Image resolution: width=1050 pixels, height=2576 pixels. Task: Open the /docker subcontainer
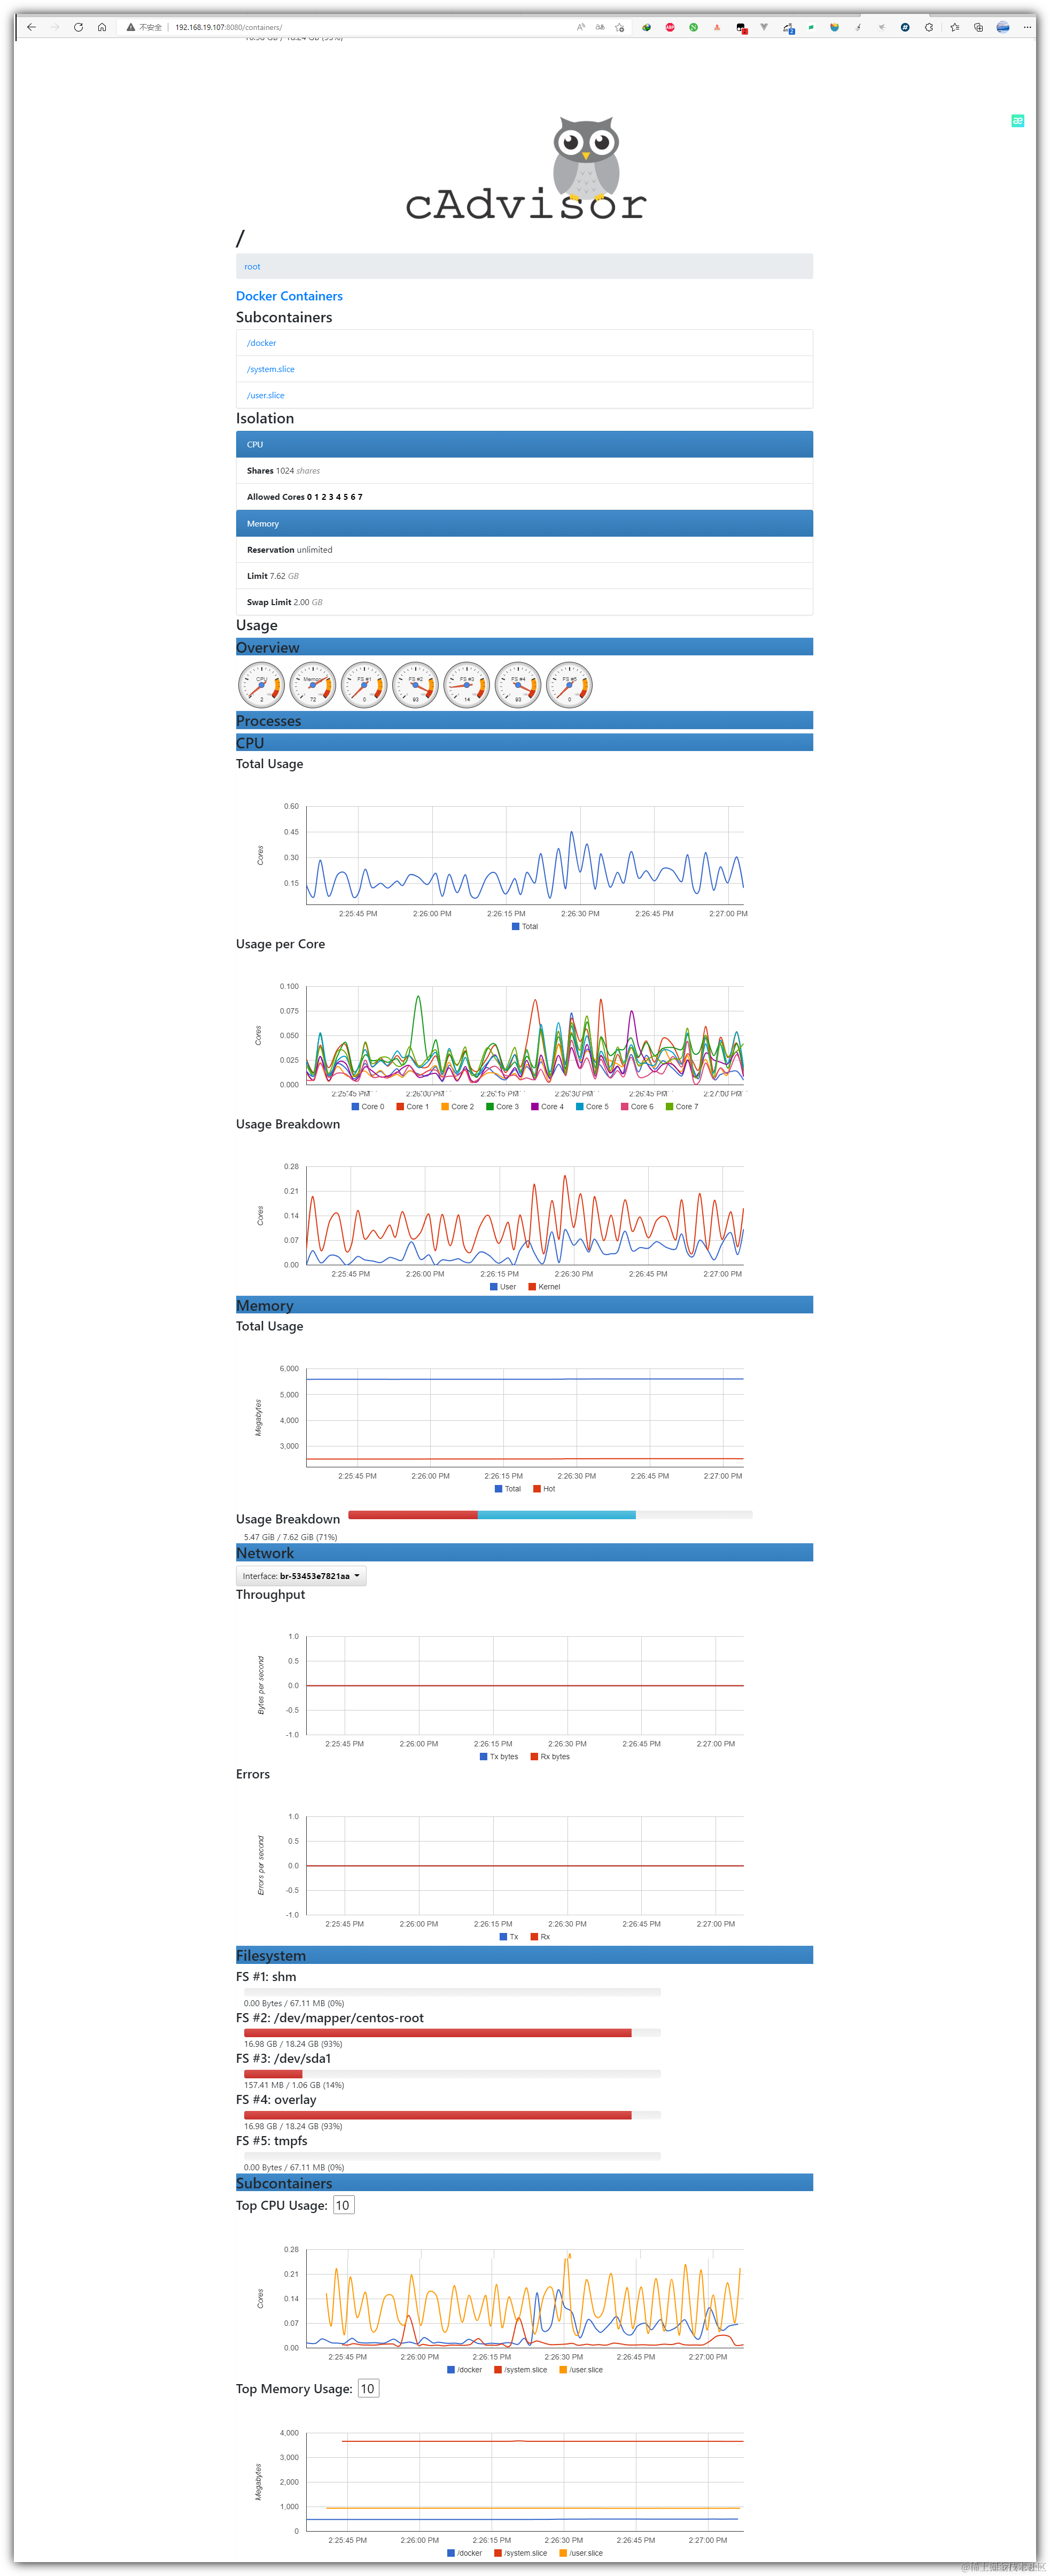point(262,343)
